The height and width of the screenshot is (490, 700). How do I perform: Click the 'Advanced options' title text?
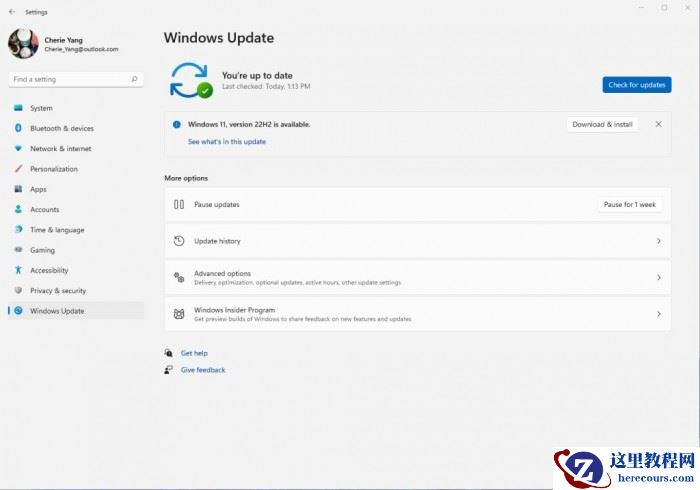(x=222, y=273)
